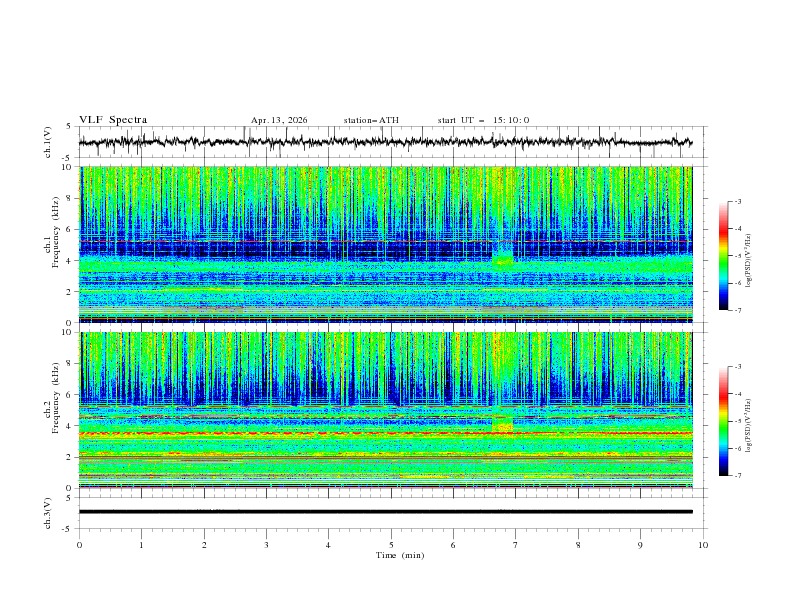Click time axis tick "3"

(266, 545)
